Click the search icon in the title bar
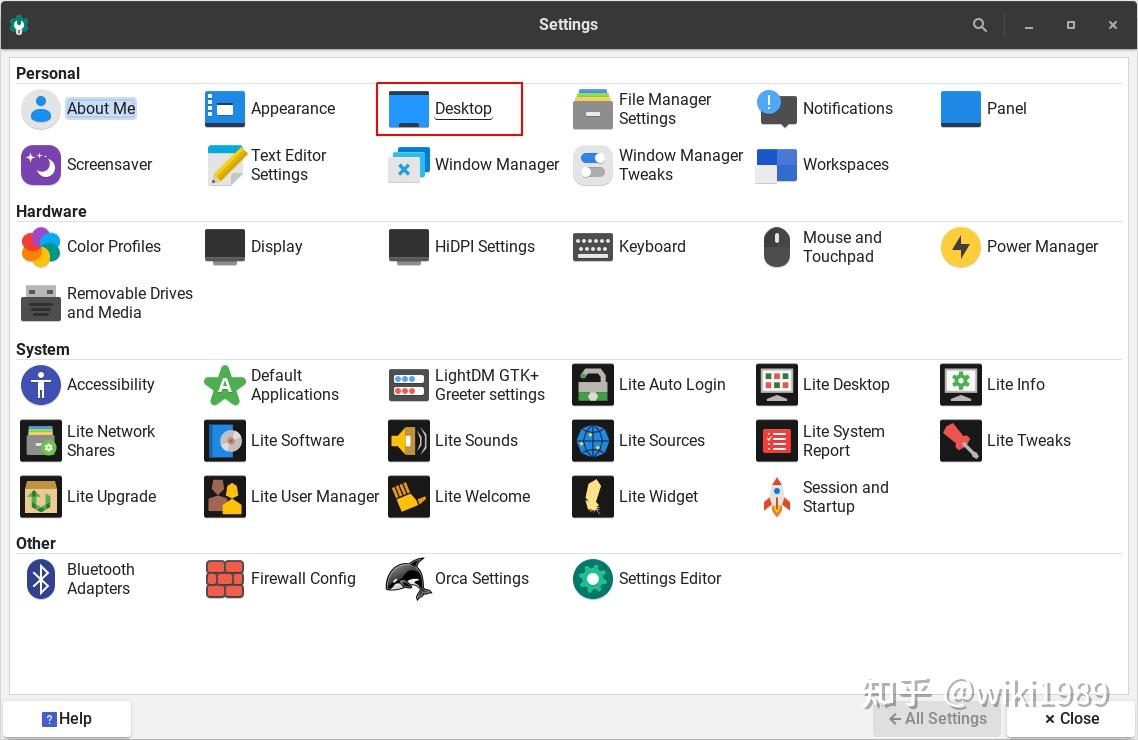The height and width of the screenshot is (740, 1138). (x=978, y=24)
